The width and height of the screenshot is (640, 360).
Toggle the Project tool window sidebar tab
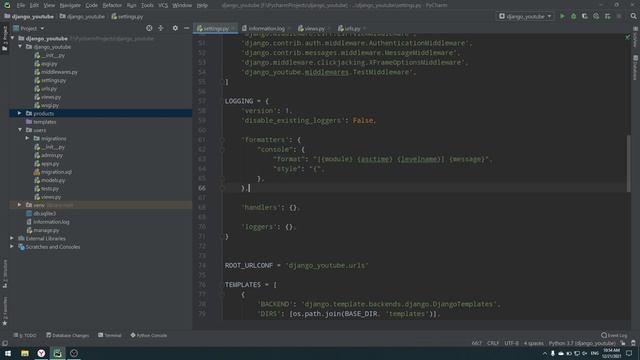coord(5,38)
